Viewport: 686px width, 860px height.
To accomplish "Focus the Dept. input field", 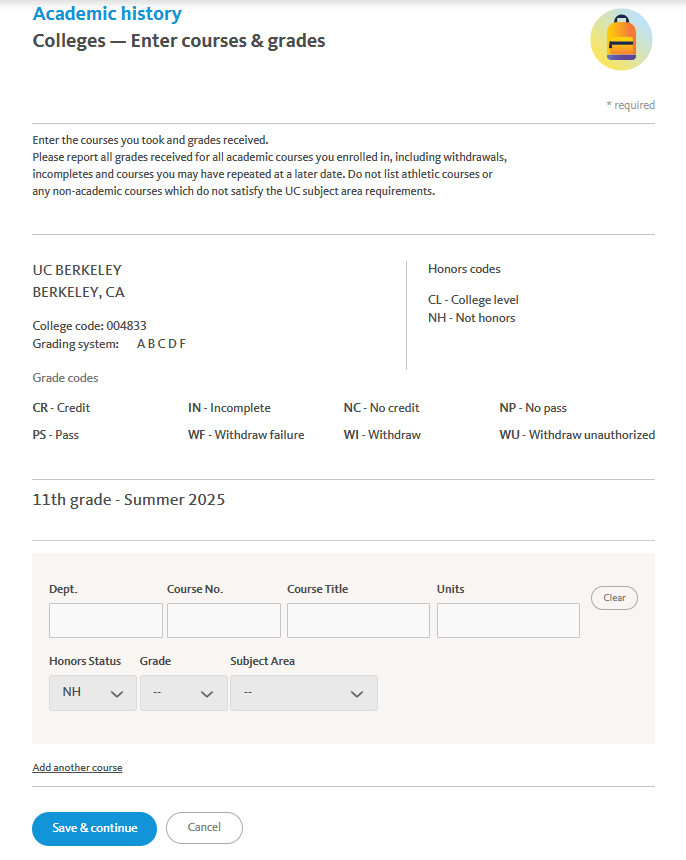I will 106,620.
